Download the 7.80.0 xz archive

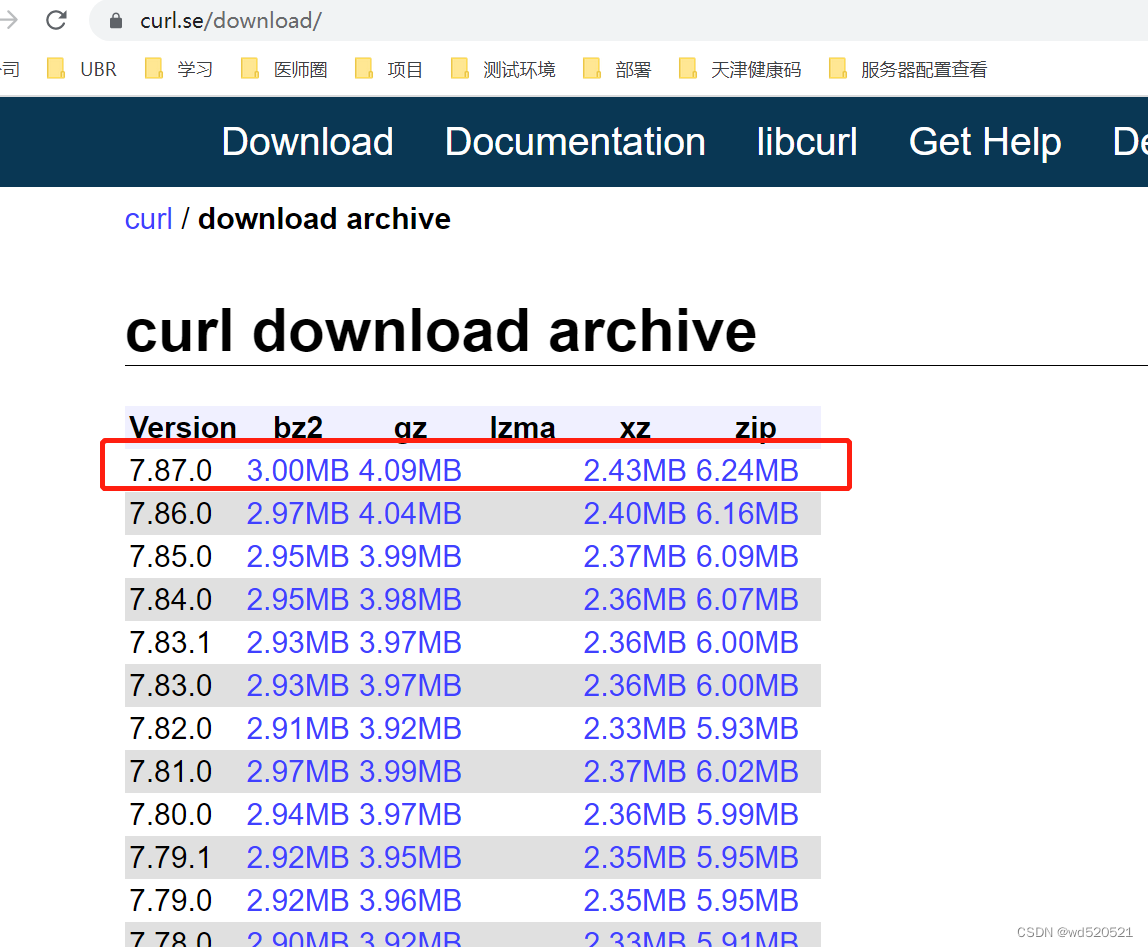tap(635, 814)
